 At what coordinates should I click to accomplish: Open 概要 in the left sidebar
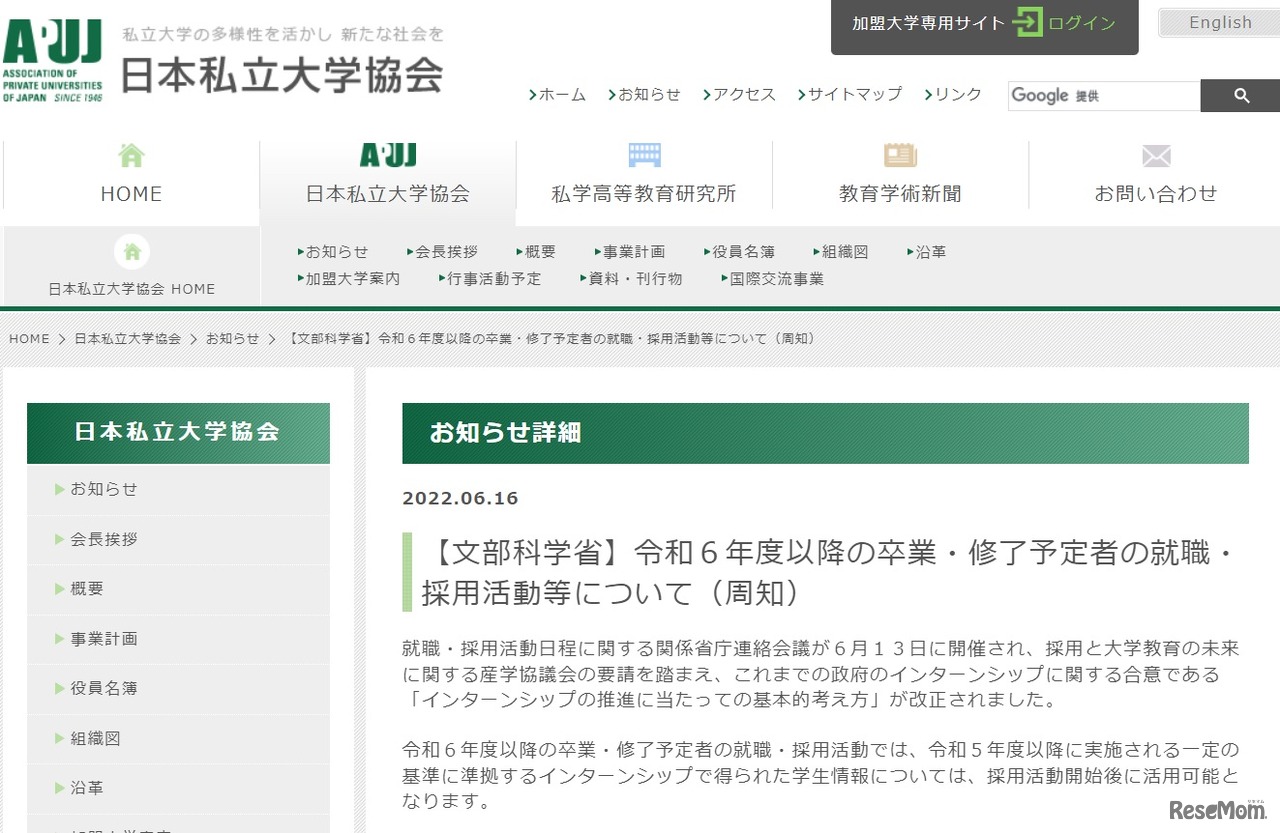click(x=178, y=589)
